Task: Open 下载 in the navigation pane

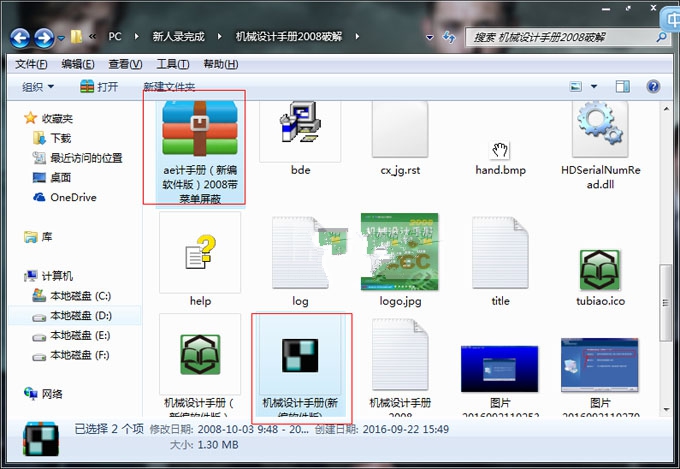Action: pos(60,138)
